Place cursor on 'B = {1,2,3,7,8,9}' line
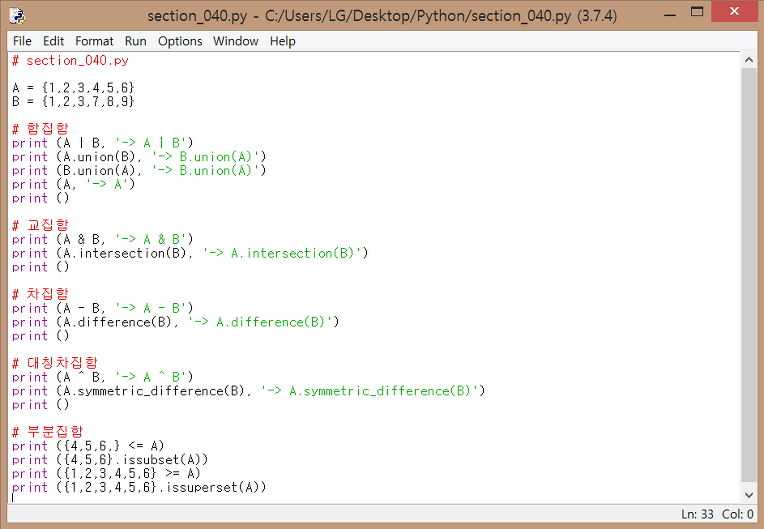 pyautogui.click(x=73, y=101)
